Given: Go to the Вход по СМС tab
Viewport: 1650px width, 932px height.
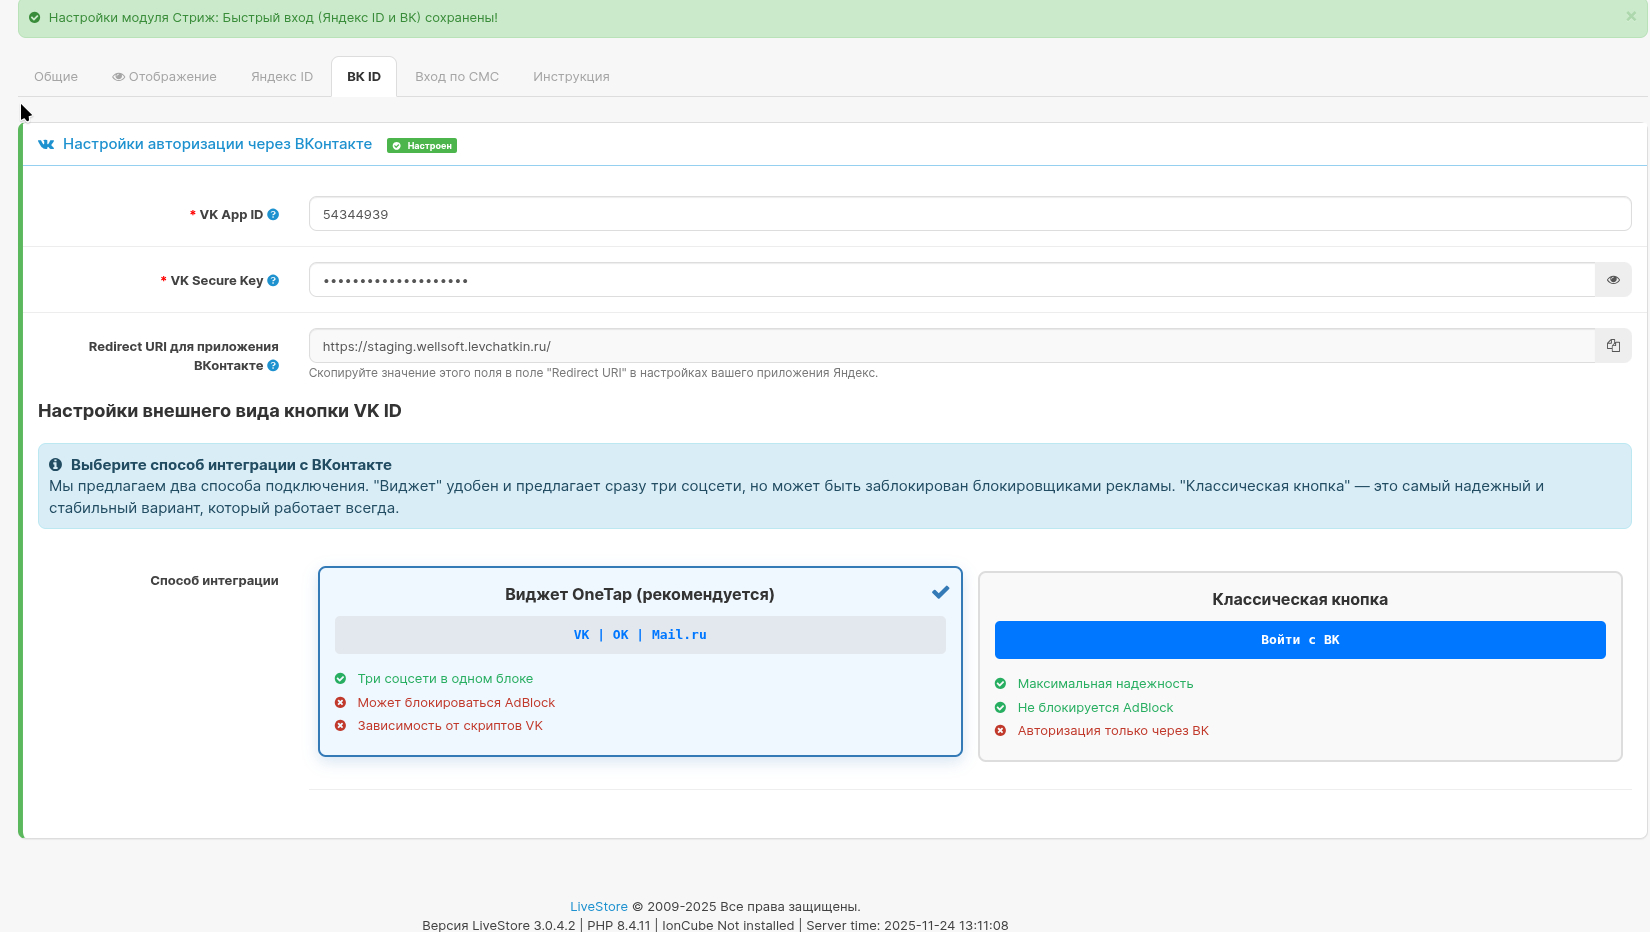Looking at the screenshot, I should tap(457, 77).
